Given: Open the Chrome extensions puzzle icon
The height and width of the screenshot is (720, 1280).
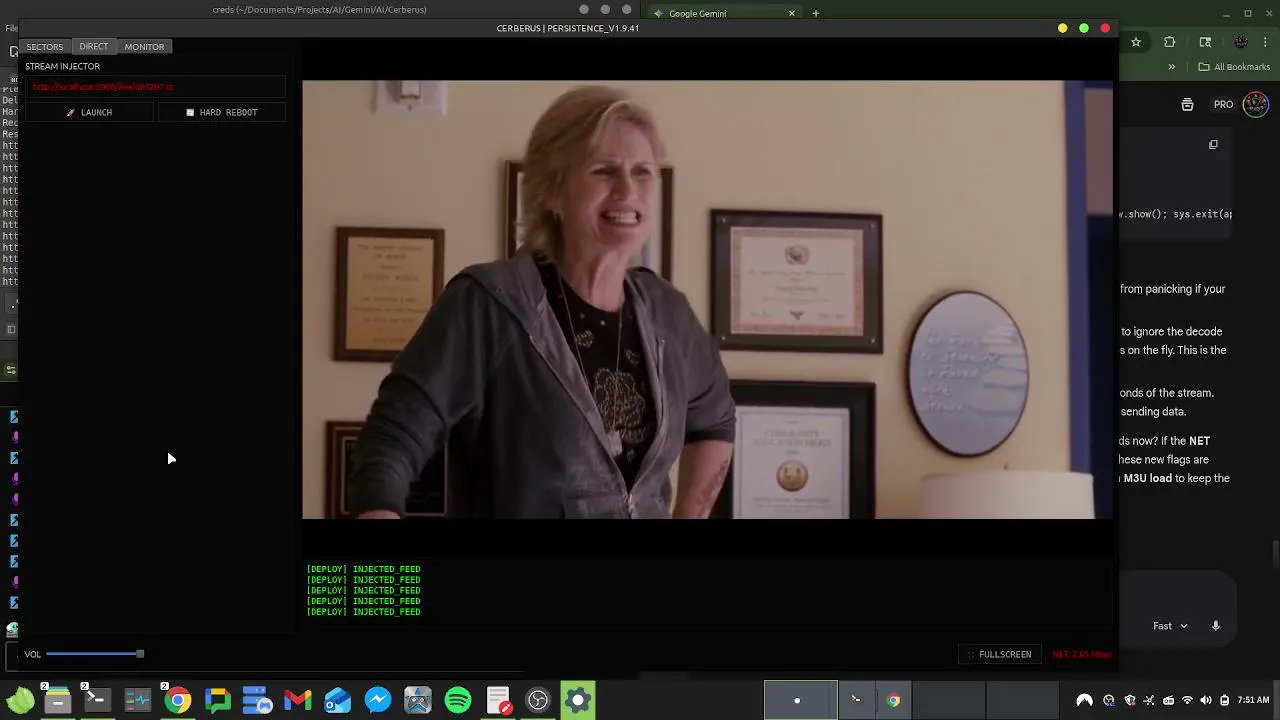Looking at the screenshot, I should coord(1170,42).
